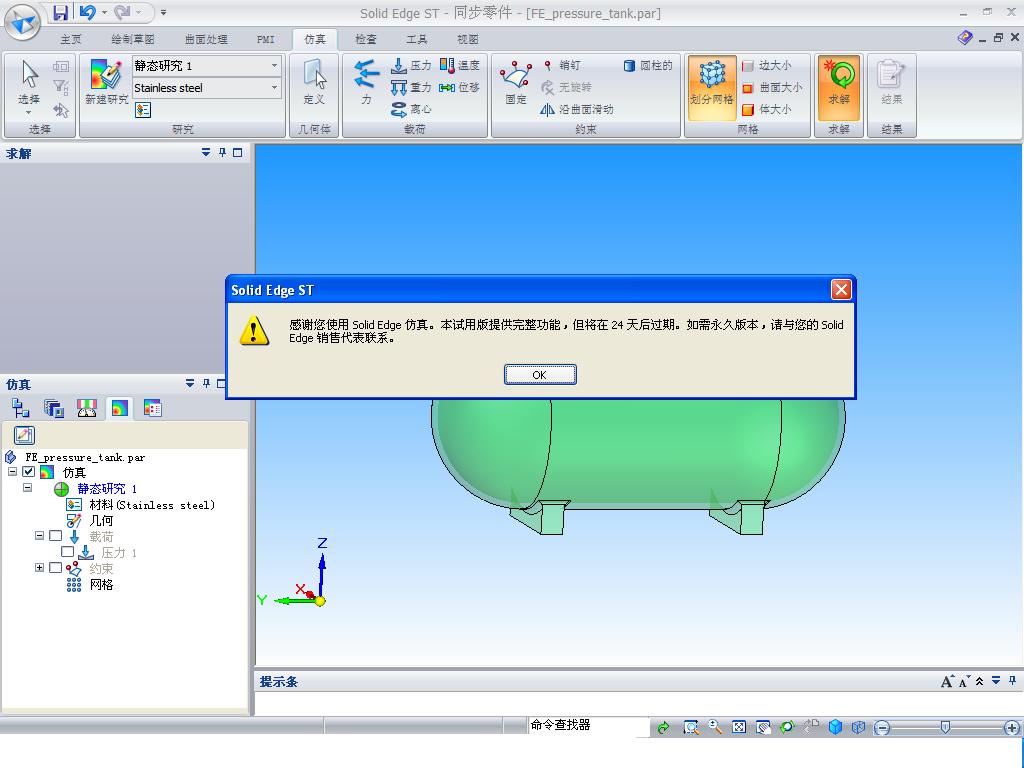1024x768 pixels.
Task: Open the 静态研究 1 study dropdown
Action: pos(274,65)
